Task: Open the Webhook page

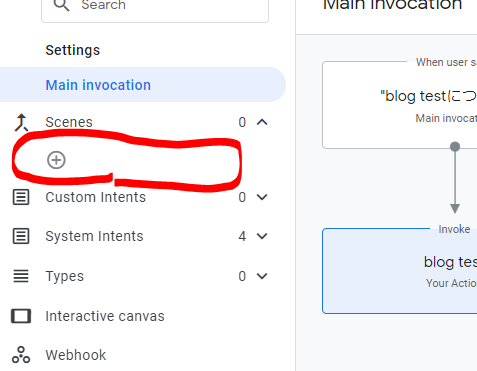Action: coord(76,355)
